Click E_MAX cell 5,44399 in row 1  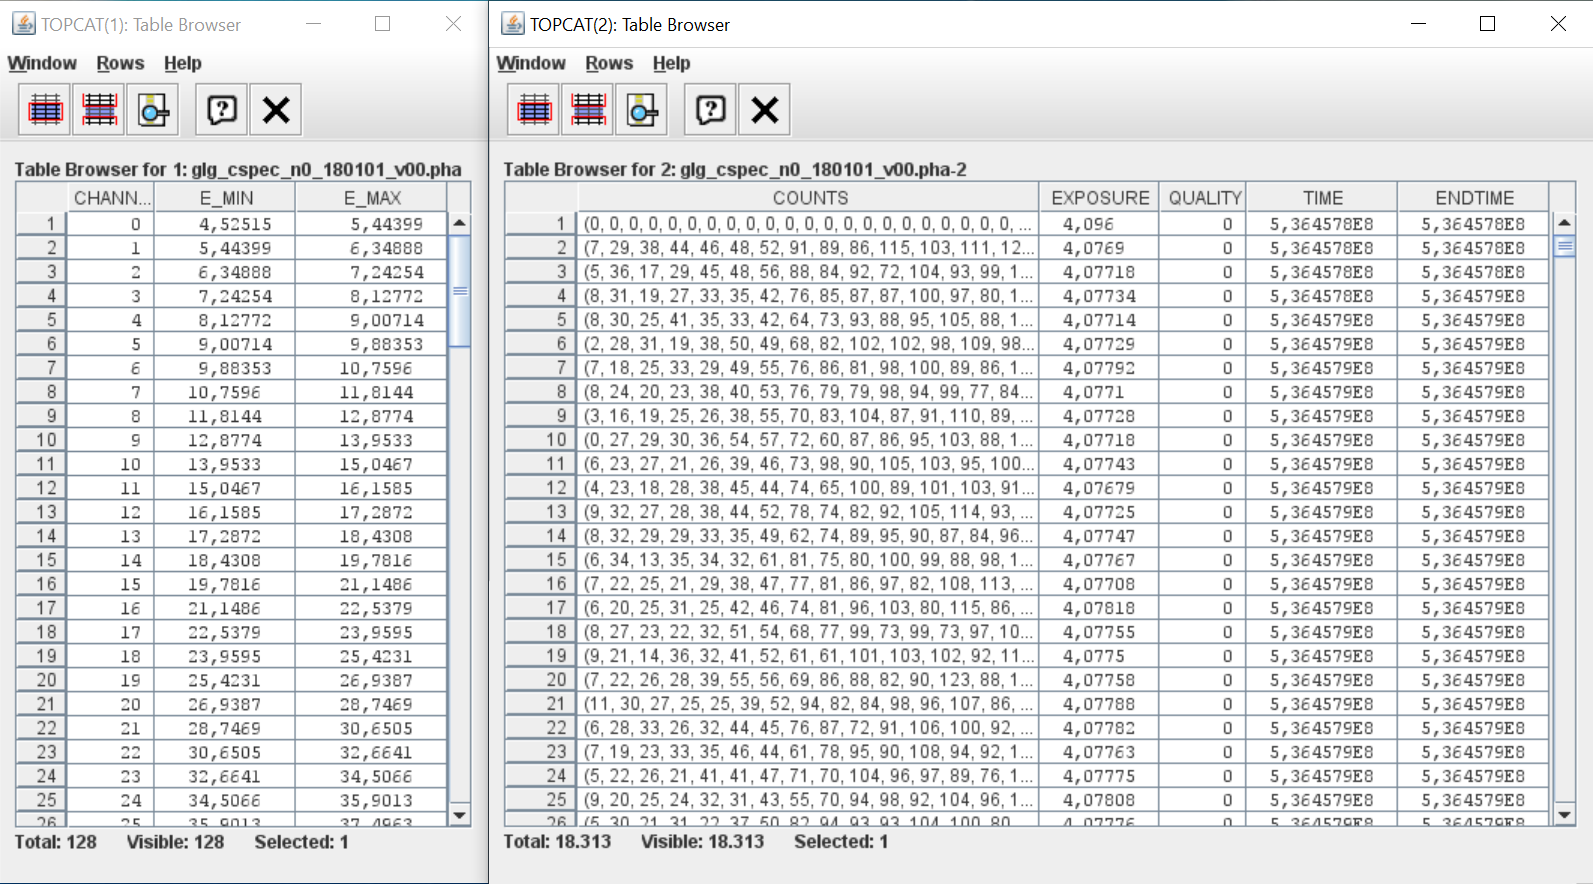pyautogui.click(x=371, y=224)
